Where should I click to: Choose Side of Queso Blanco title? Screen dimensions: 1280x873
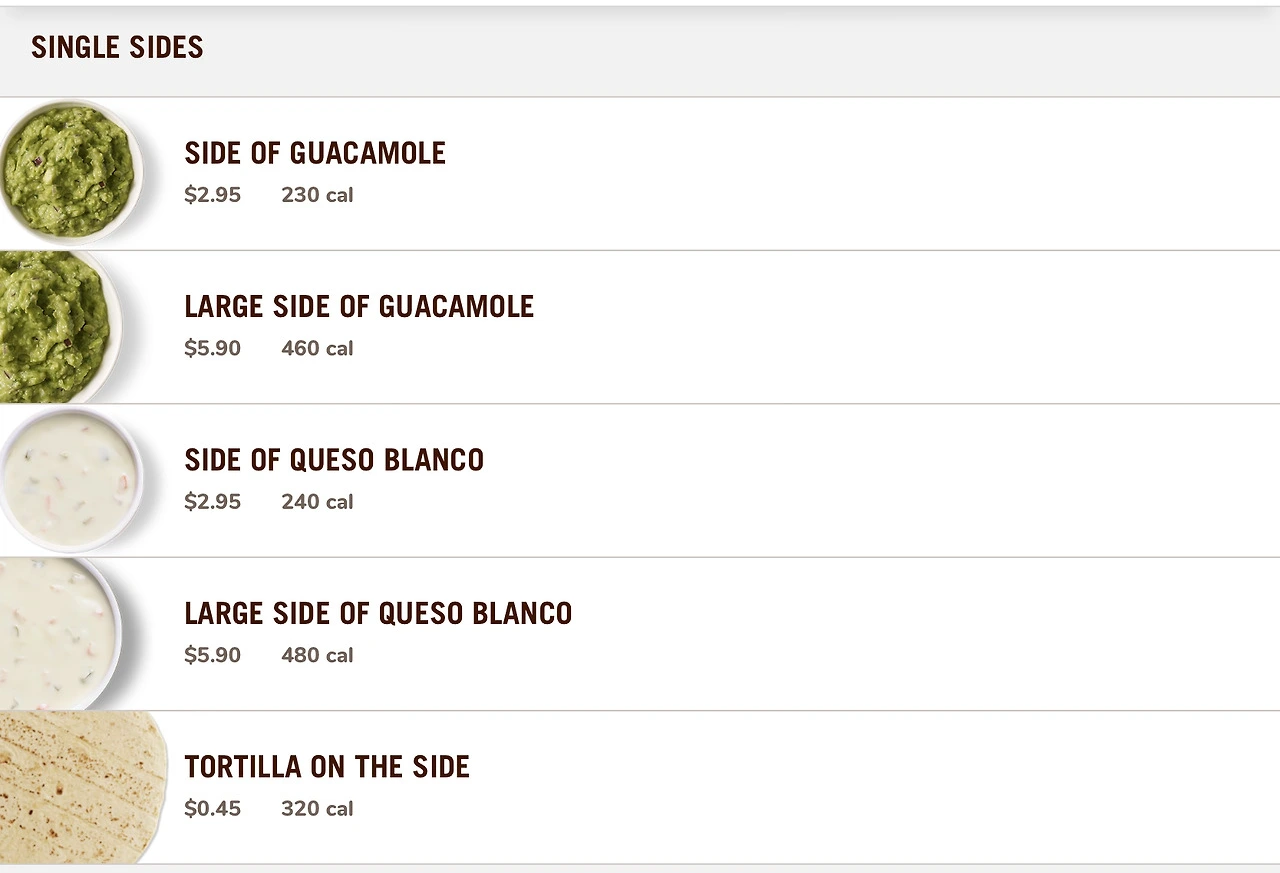(x=334, y=460)
